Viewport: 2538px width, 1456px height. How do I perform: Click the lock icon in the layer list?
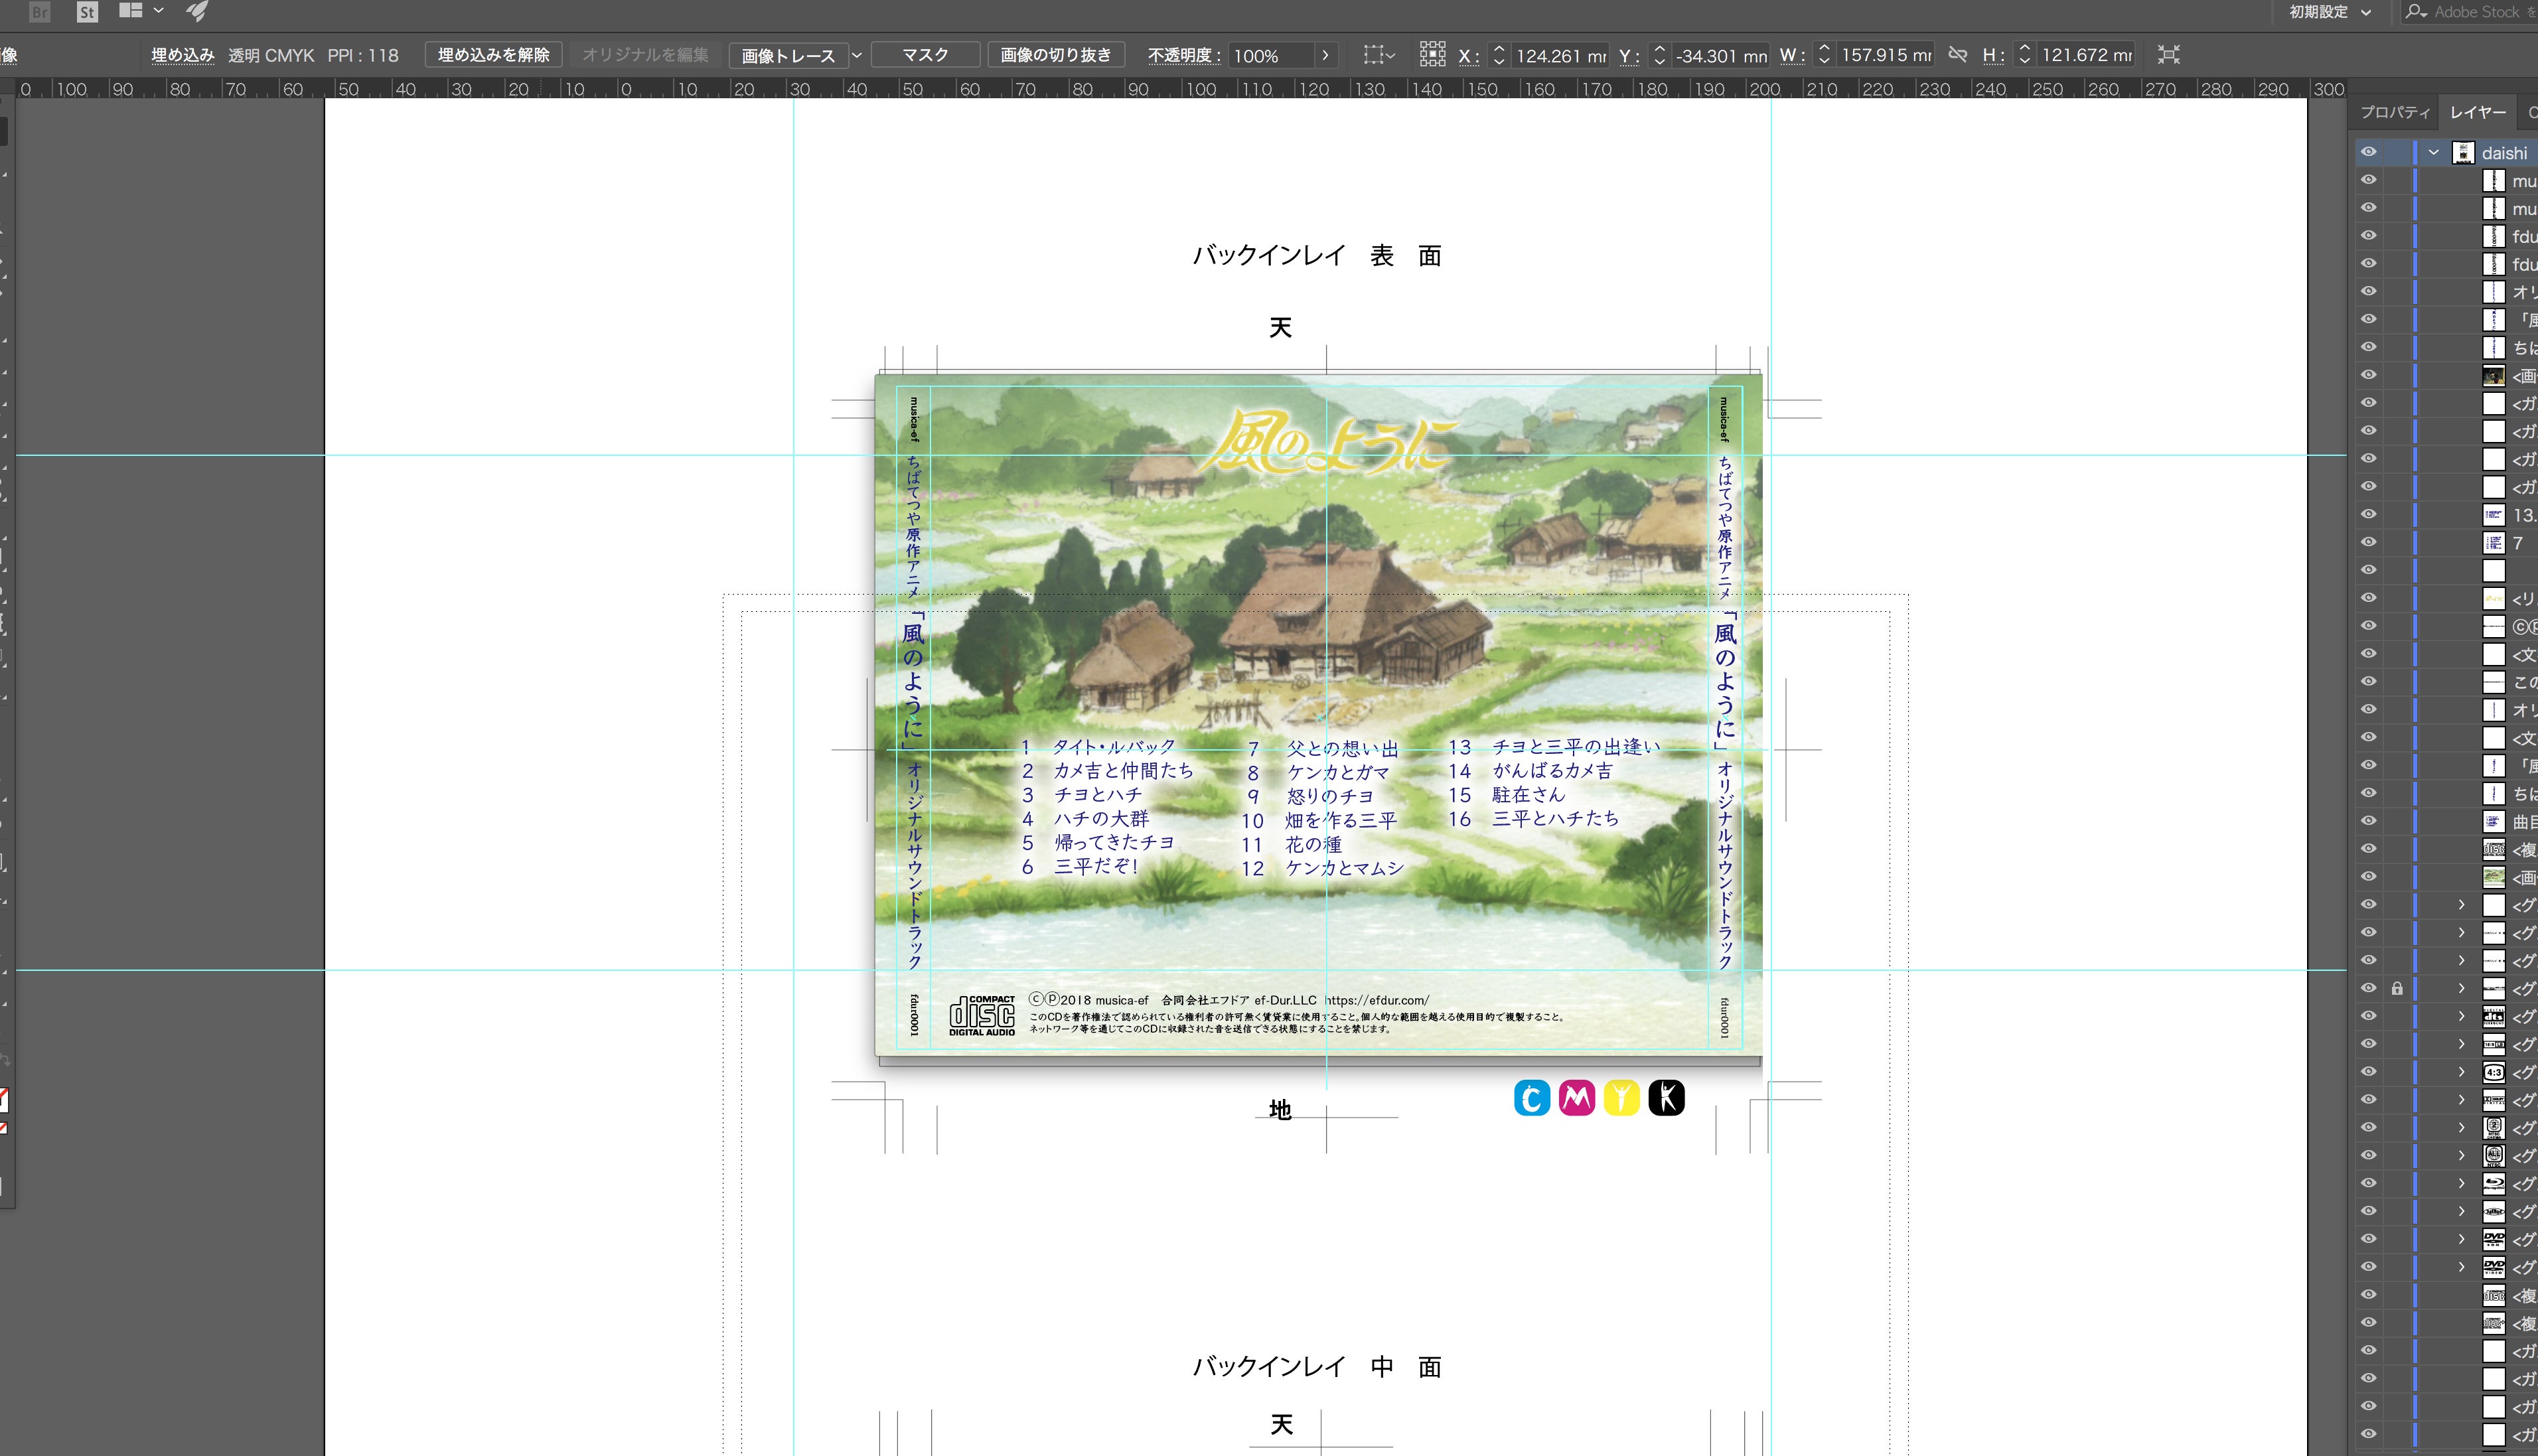tap(2397, 989)
